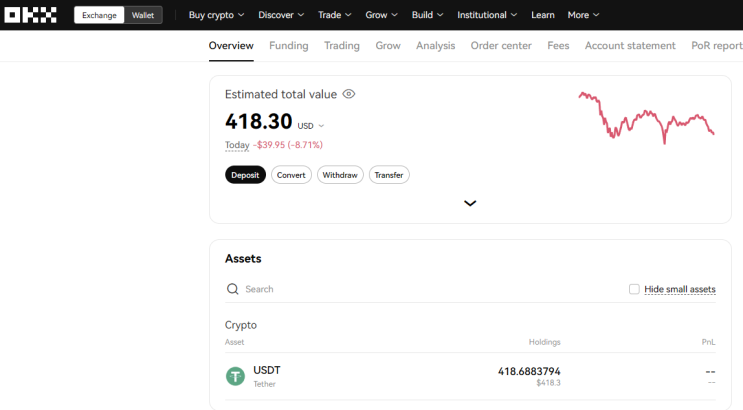Open the Buy crypto dropdown menu
This screenshot has height=410, width=743.
click(216, 15)
